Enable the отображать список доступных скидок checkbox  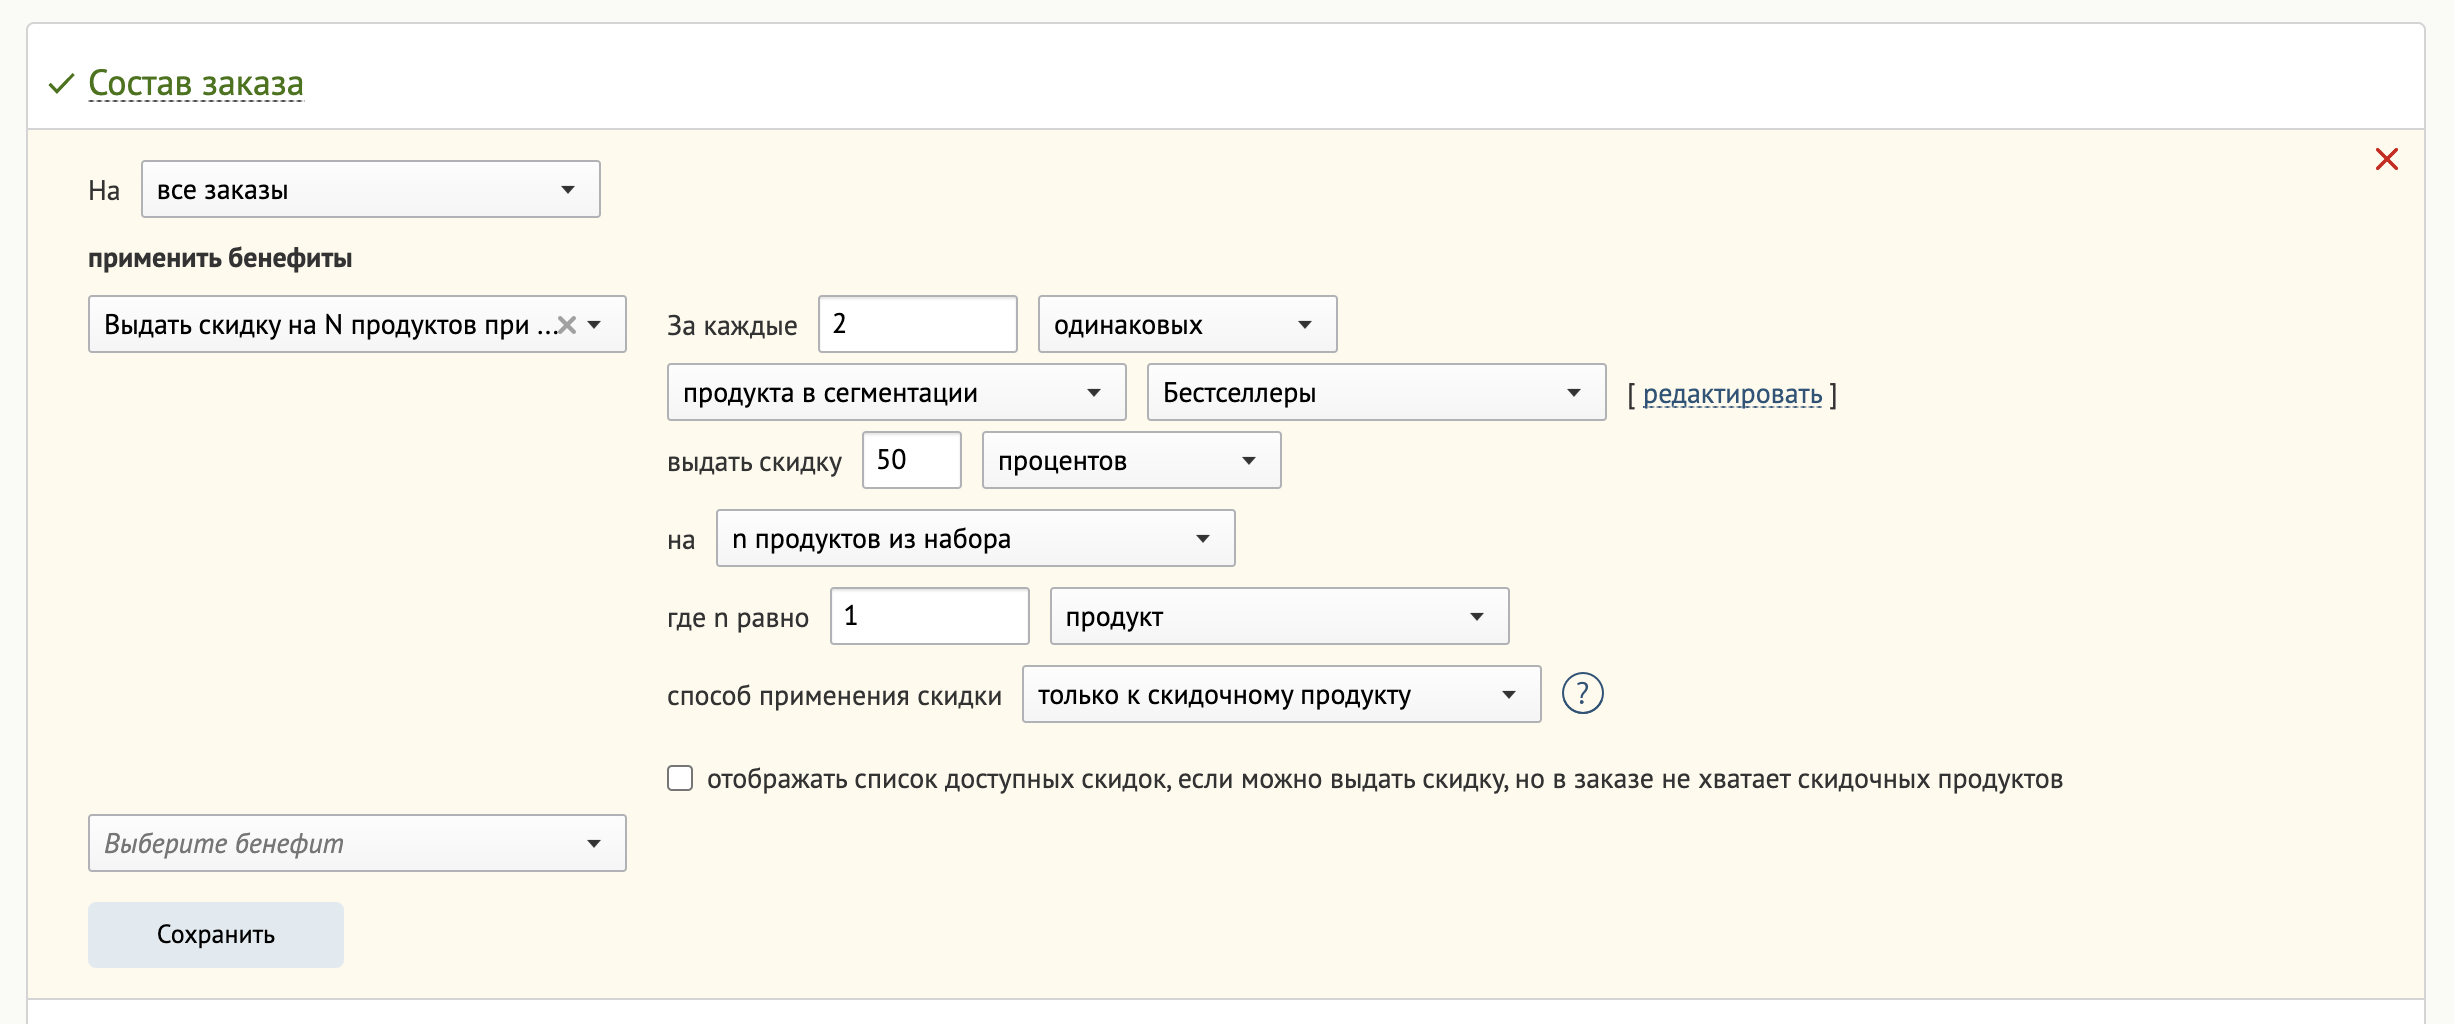pyautogui.click(x=680, y=778)
